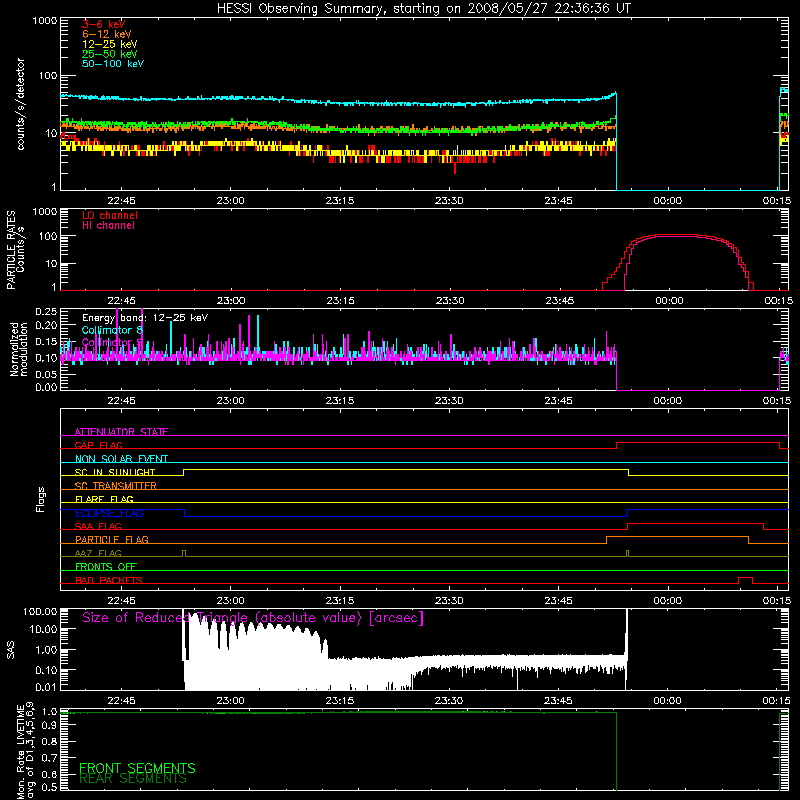Image resolution: width=800 pixels, height=800 pixels.
Task: Click "00:00" tick under the particle rates plot
Action: coord(669,301)
